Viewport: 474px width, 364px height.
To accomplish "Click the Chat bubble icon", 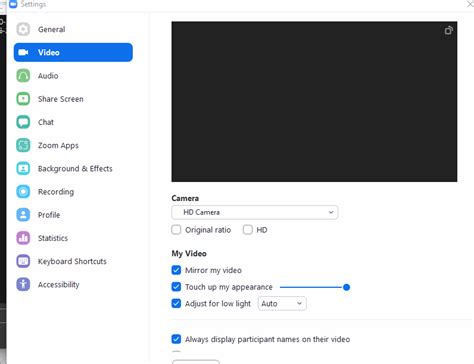I will pos(23,122).
